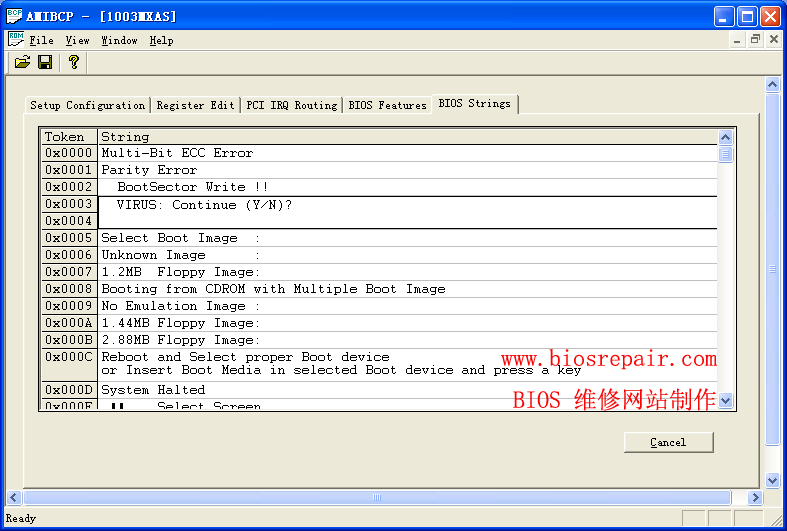This screenshot has width=787, height=531.
Task: Select token 0x0009 cell
Action: [x=69, y=306]
